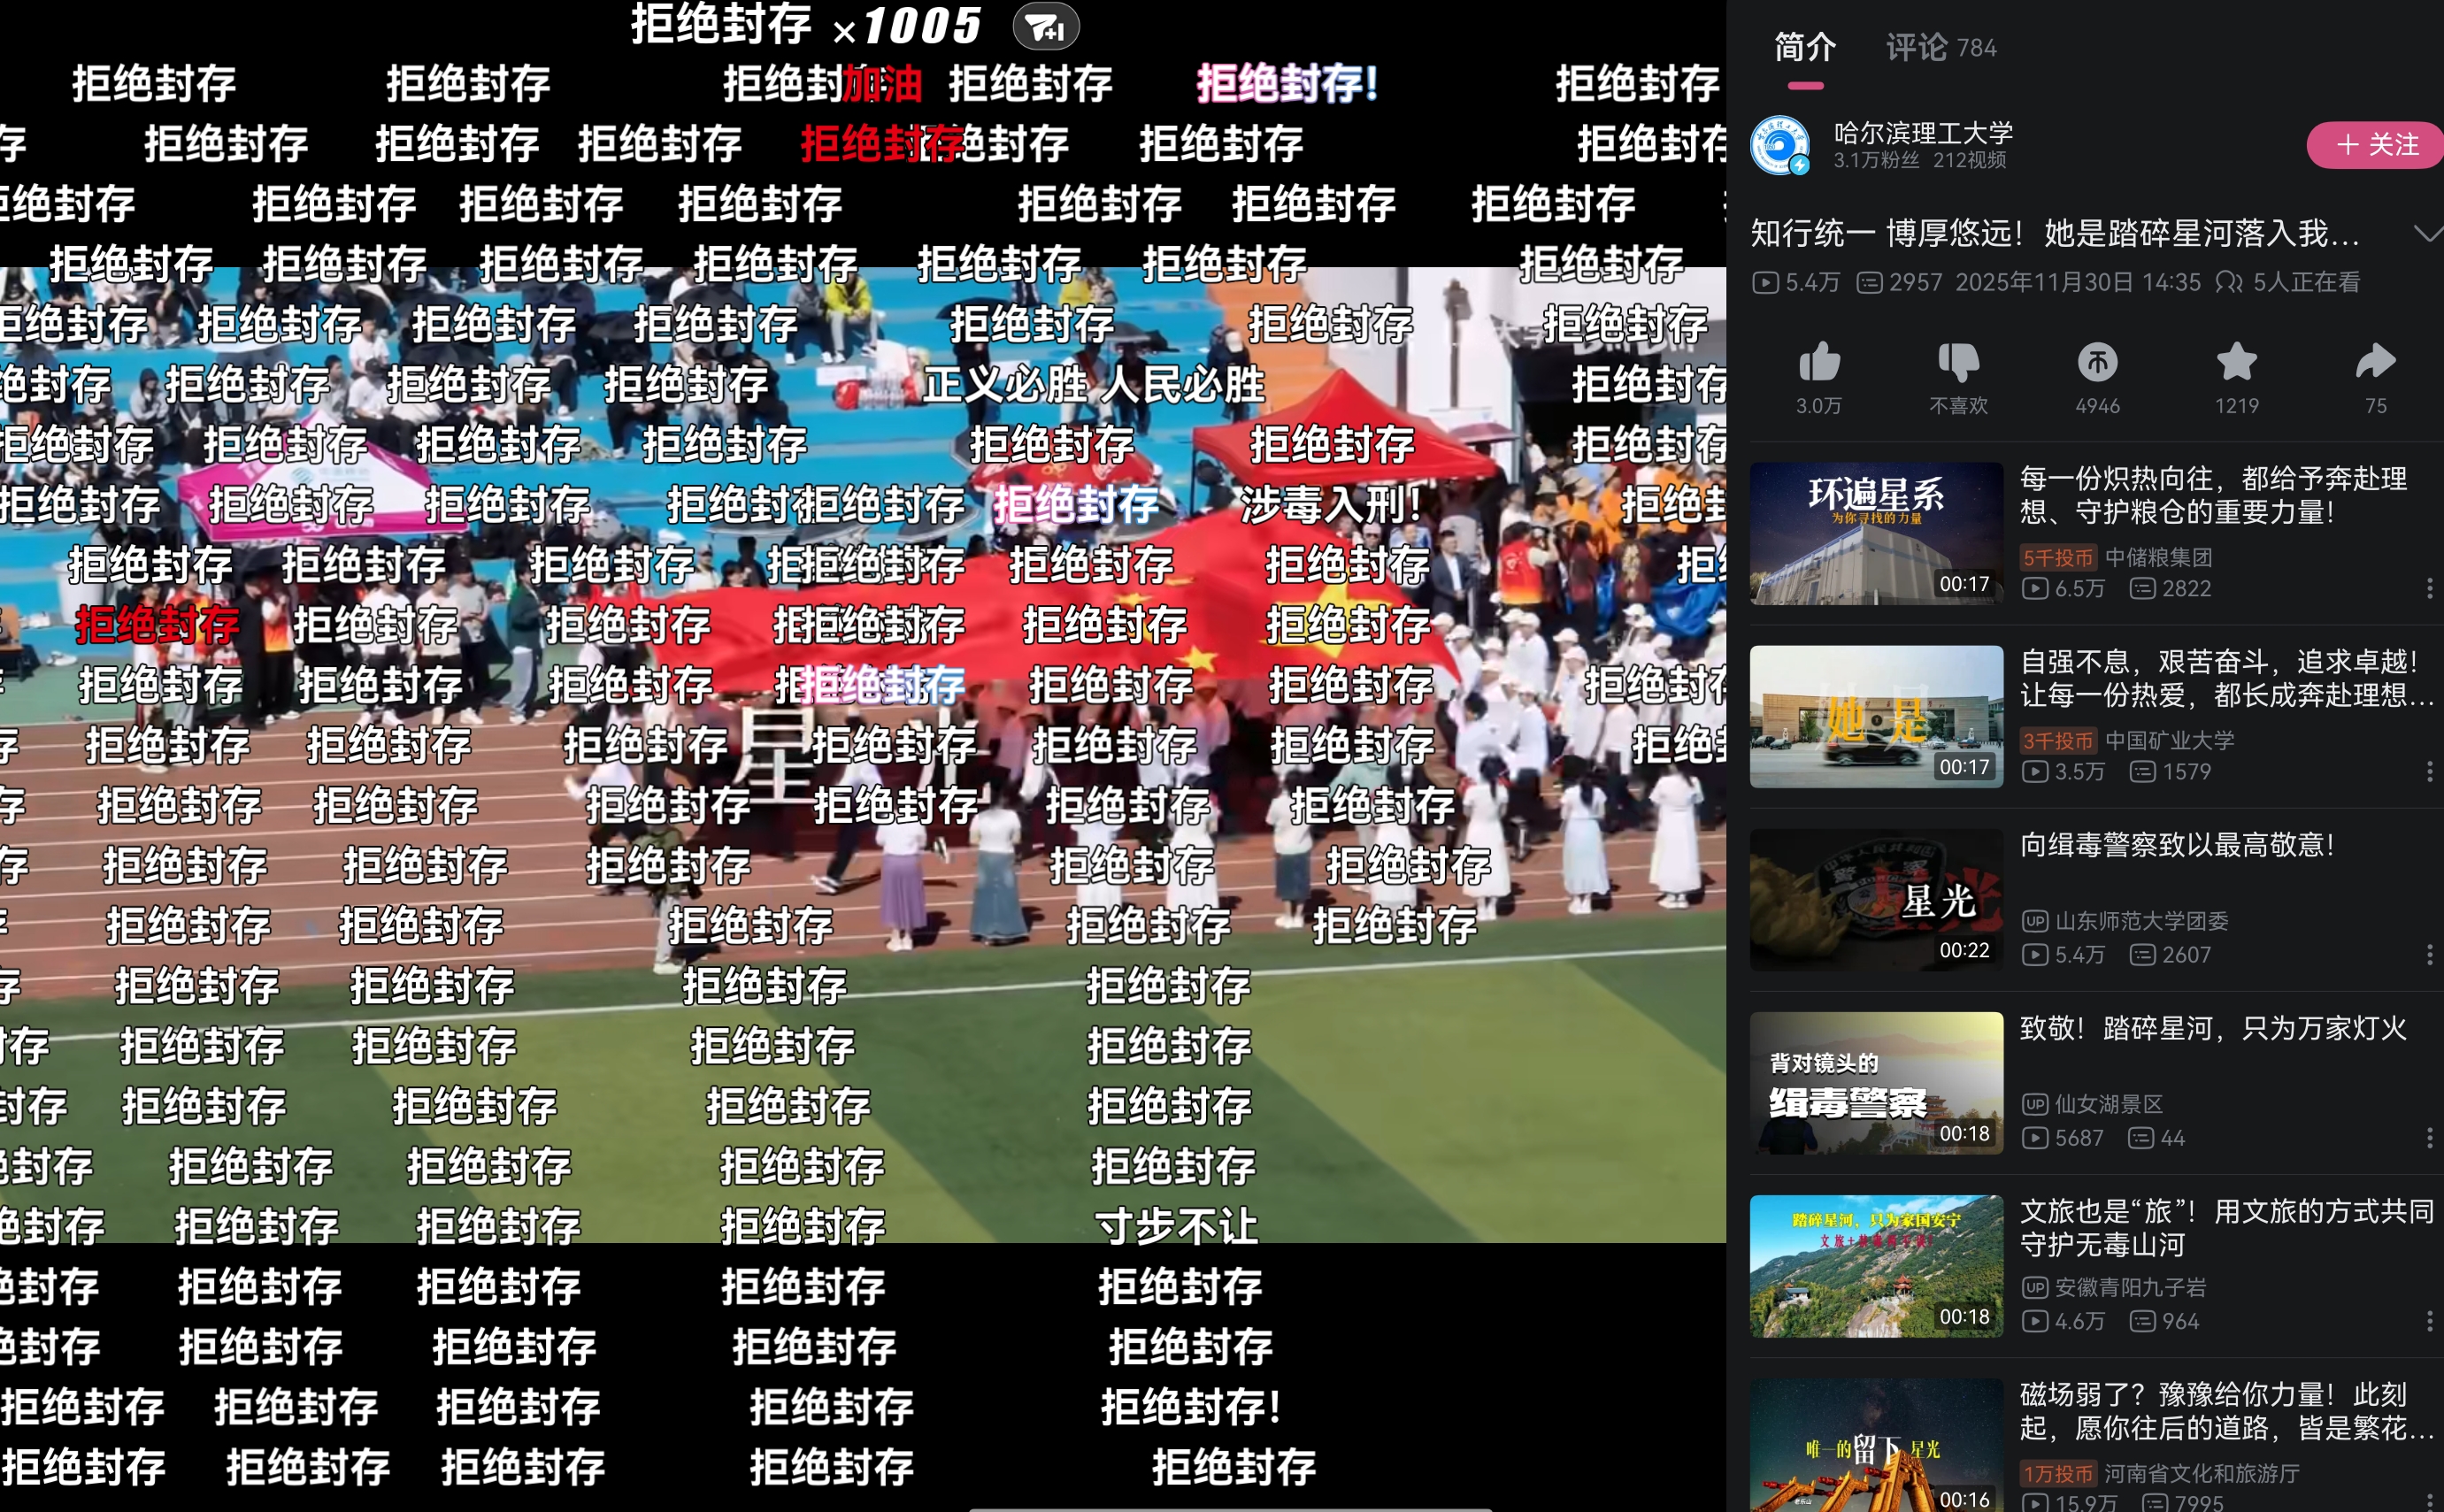
Task: Open 哈尔滨理工大学 uploader avatar
Action: coord(1780,146)
